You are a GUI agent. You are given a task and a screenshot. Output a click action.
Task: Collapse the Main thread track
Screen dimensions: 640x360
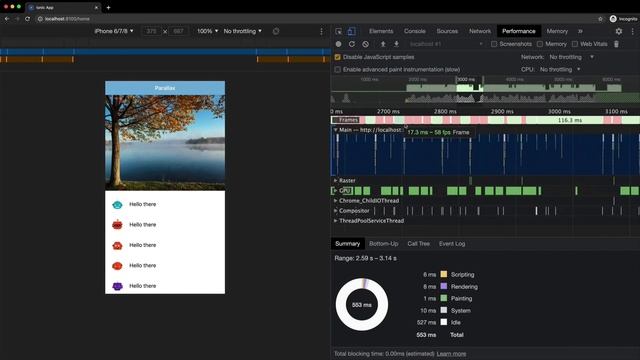[x=336, y=130]
